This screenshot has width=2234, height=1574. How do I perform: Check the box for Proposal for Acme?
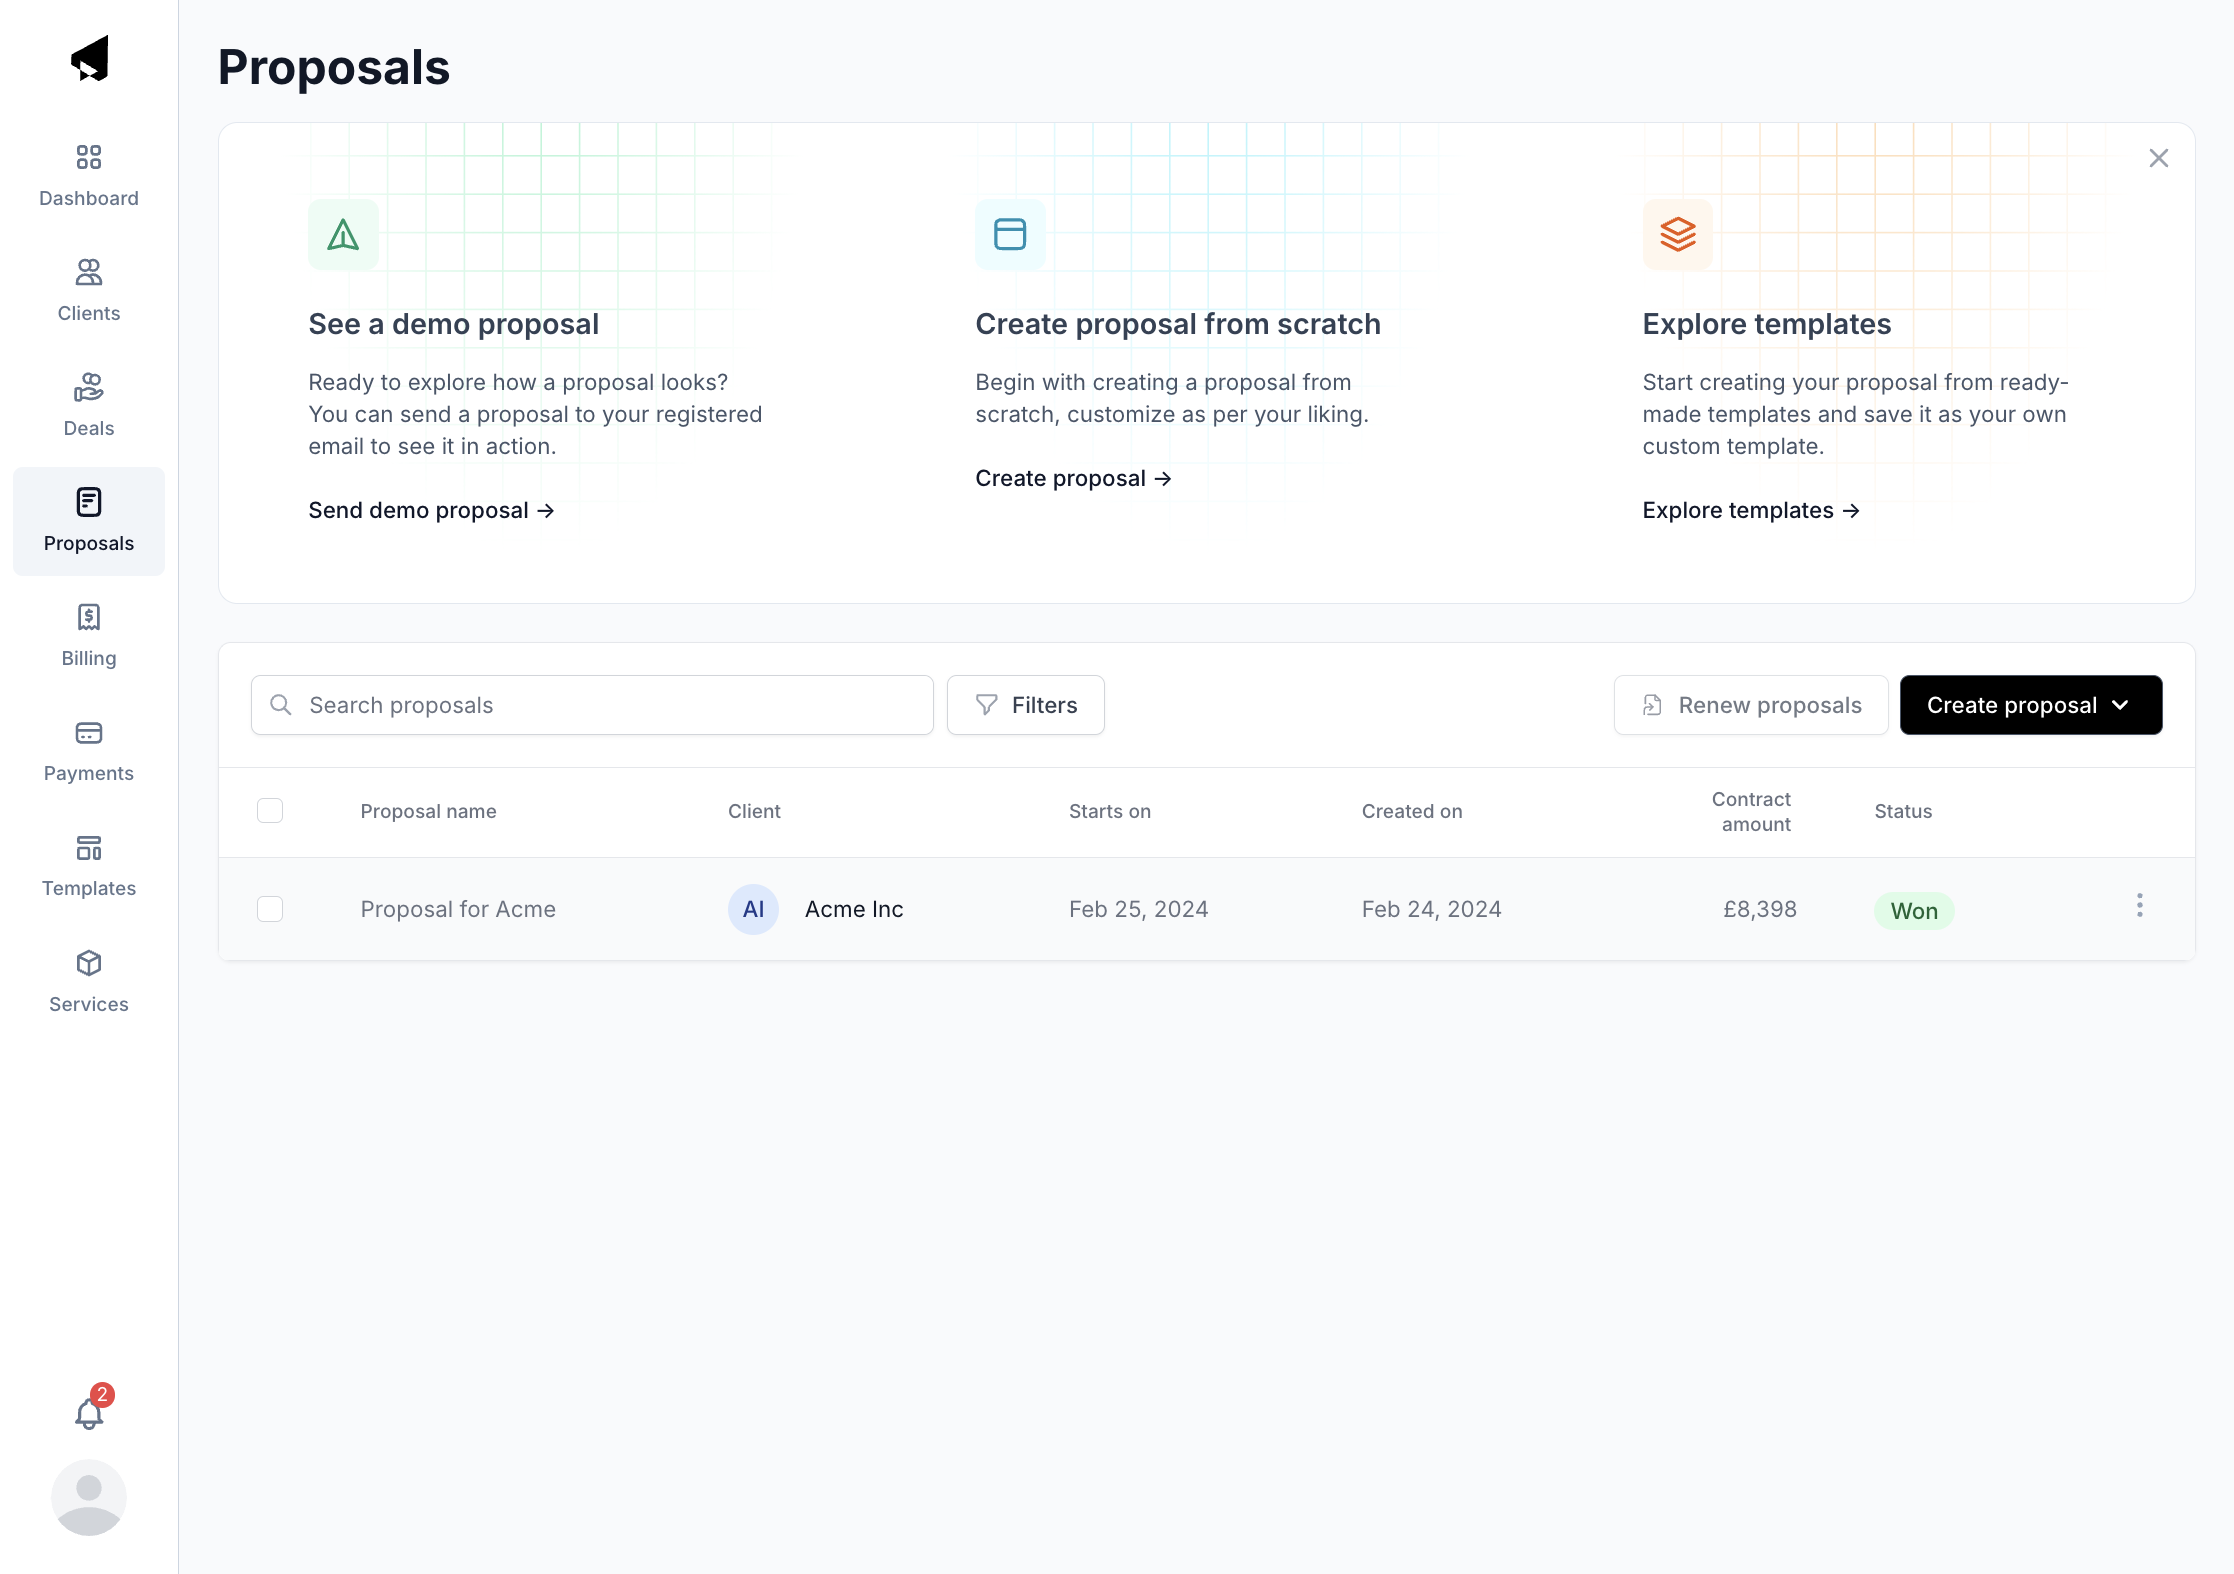click(270, 909)
